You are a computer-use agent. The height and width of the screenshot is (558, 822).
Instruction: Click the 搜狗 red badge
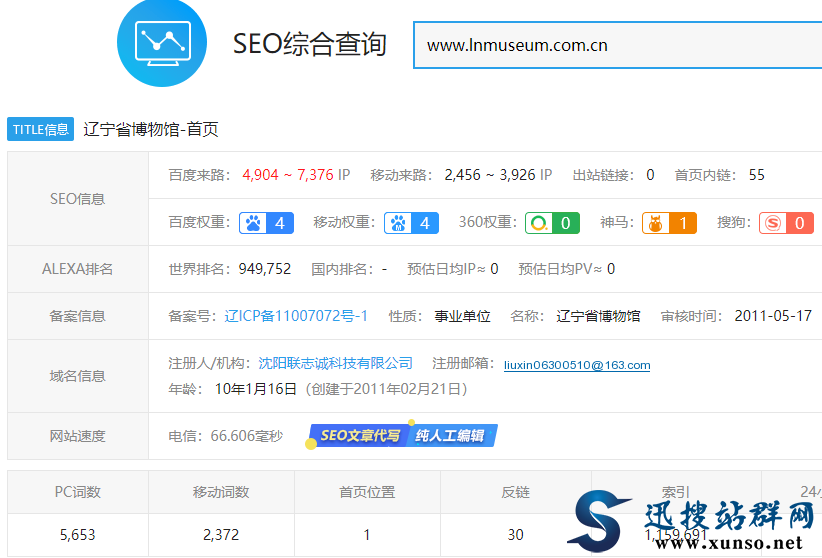coord(786,223)
